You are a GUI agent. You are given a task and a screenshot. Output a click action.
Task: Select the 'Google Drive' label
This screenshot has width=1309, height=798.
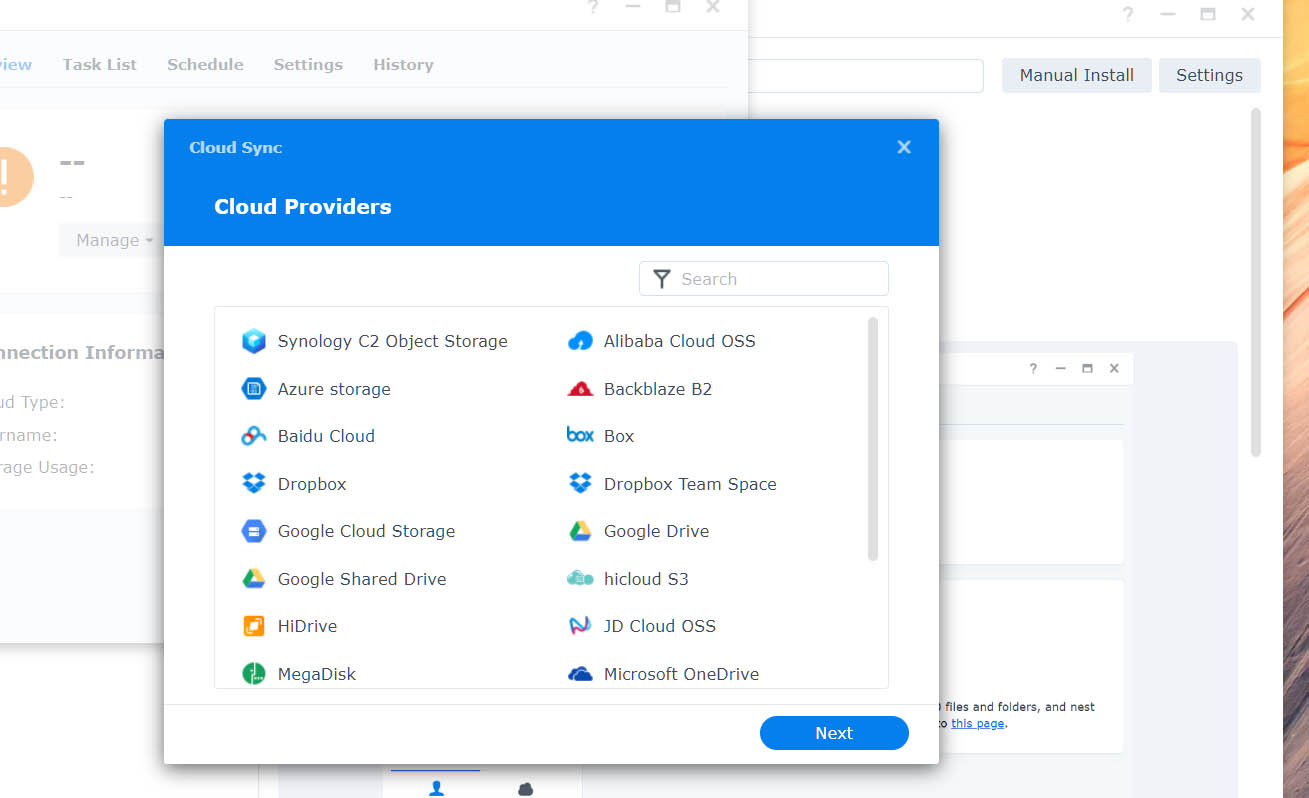[x=656, y=531]
